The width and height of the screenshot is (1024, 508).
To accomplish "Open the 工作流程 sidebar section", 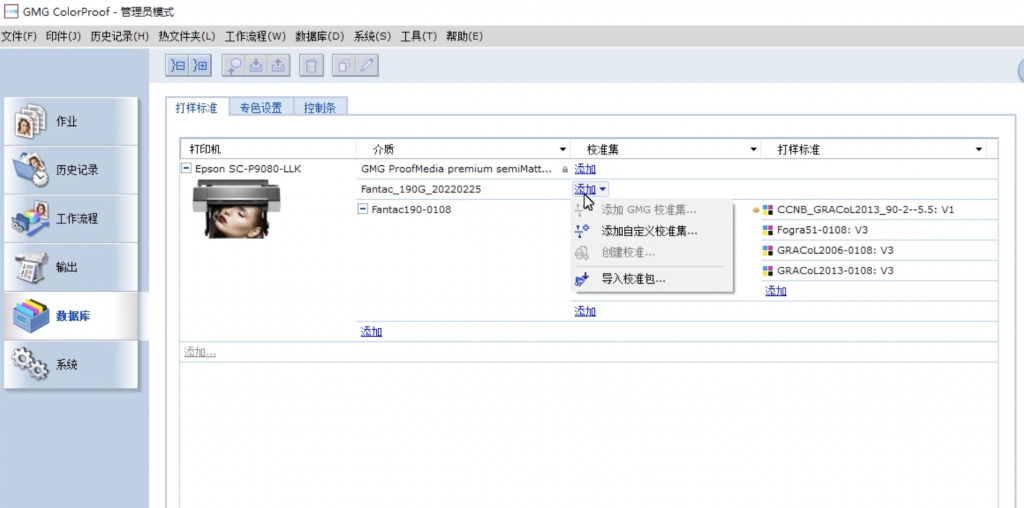I will (71, 219).
